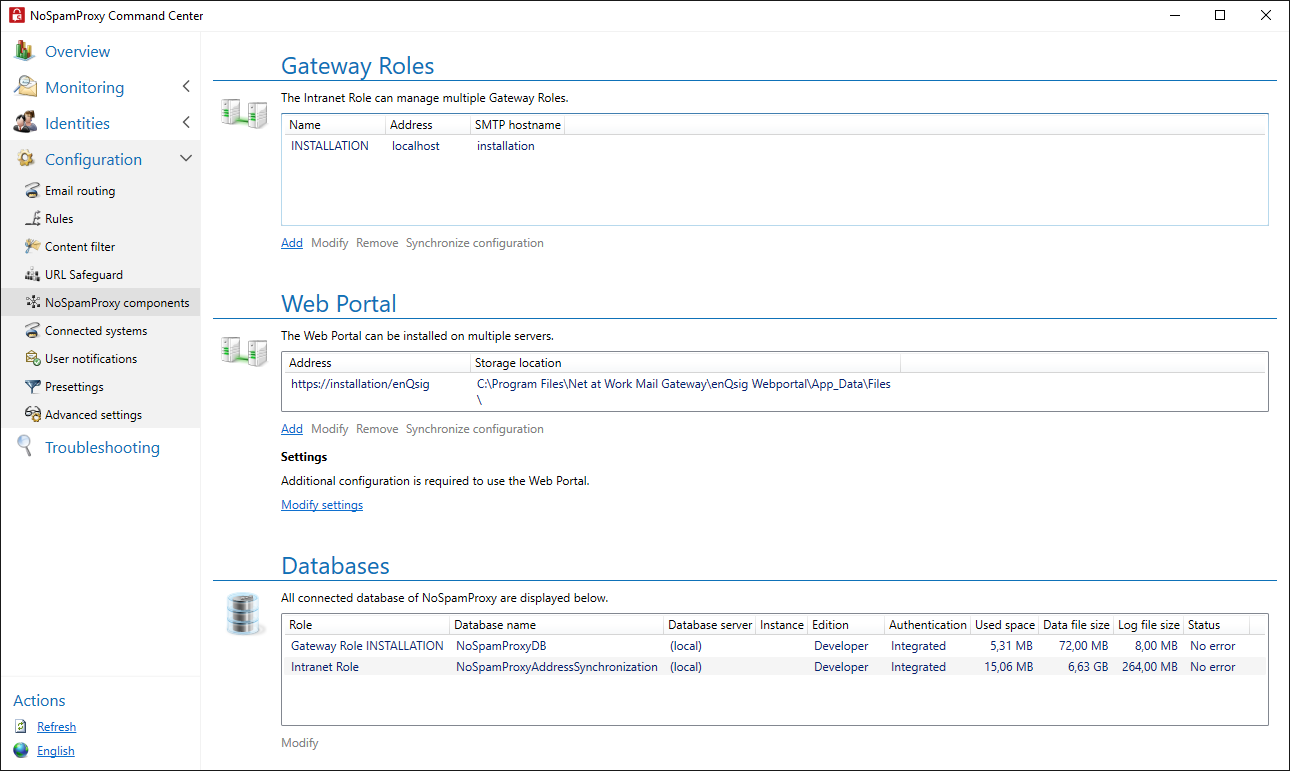
Task: Select the NoSpamProxyAddressSynchronization database row
Action: point(774,667)
